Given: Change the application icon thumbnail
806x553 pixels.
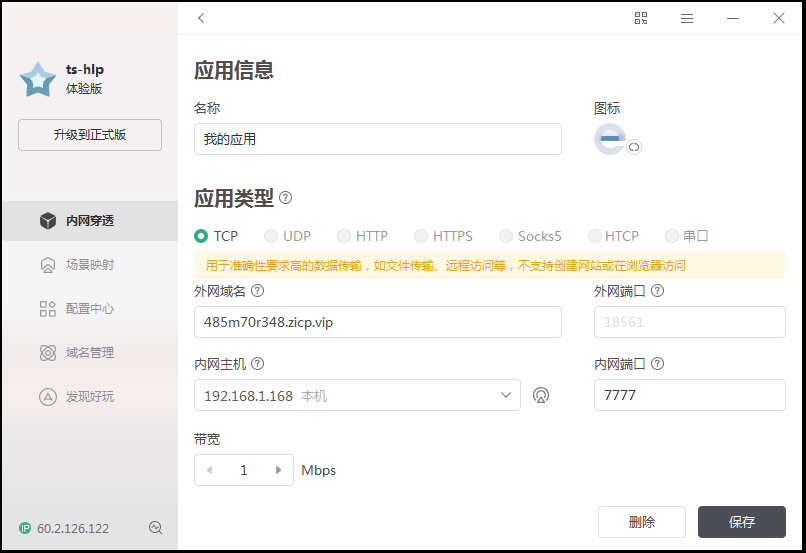Looking at the screenshot, I should (x=610, y=139).
